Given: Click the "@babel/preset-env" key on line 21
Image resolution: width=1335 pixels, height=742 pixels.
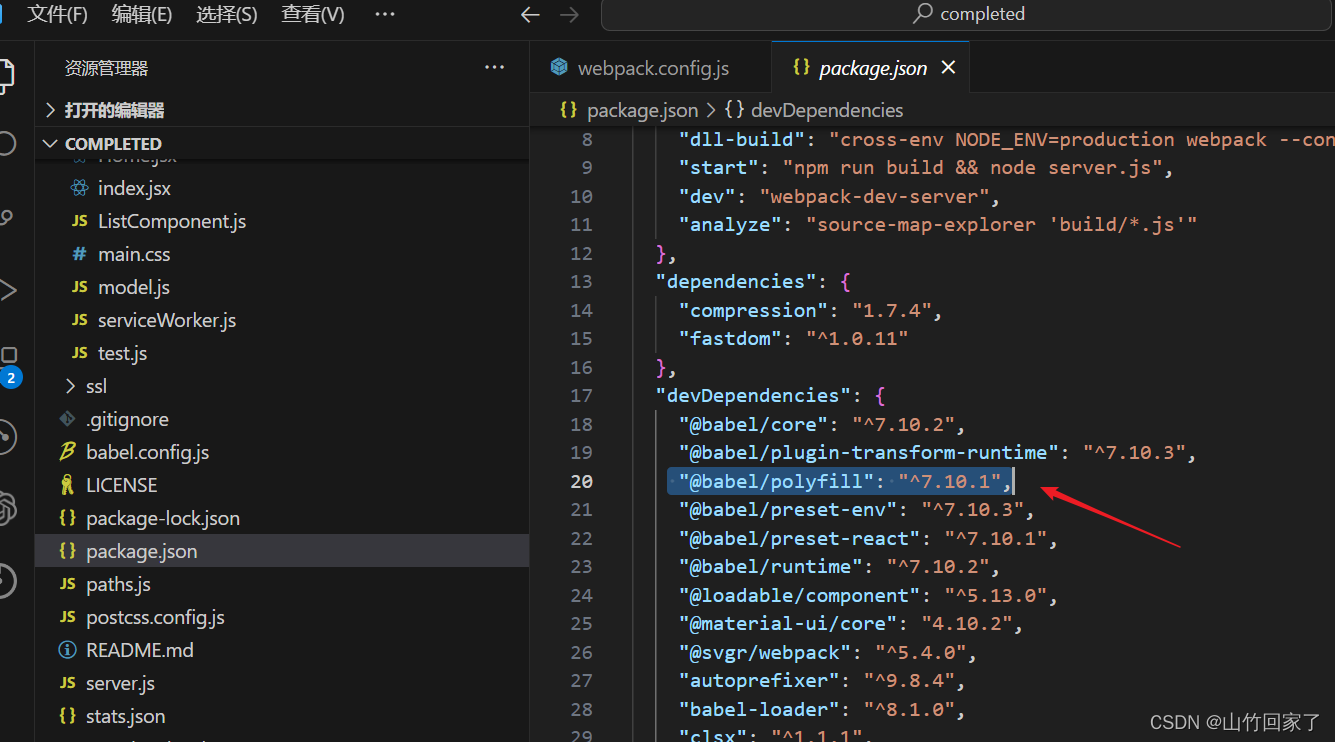Looking at the screenshot, I should (x=787, y=510).
